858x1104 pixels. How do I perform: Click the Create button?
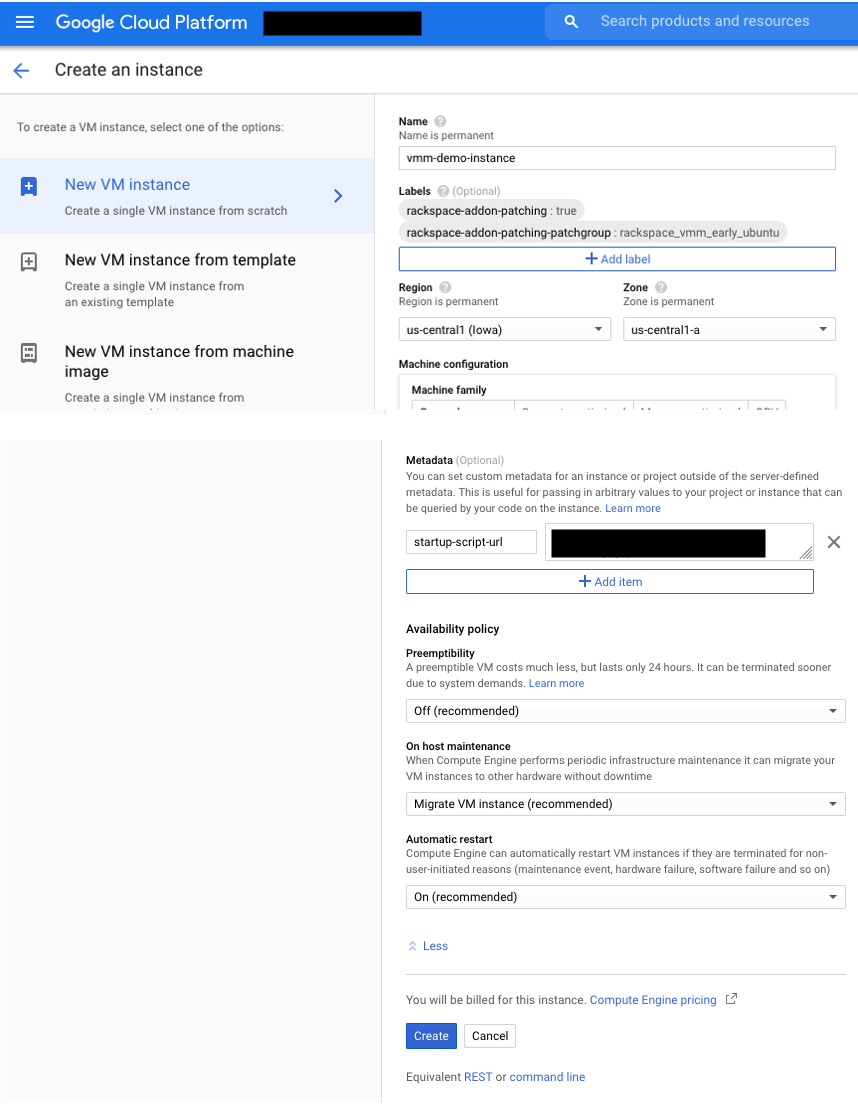tap(431, 1036)
